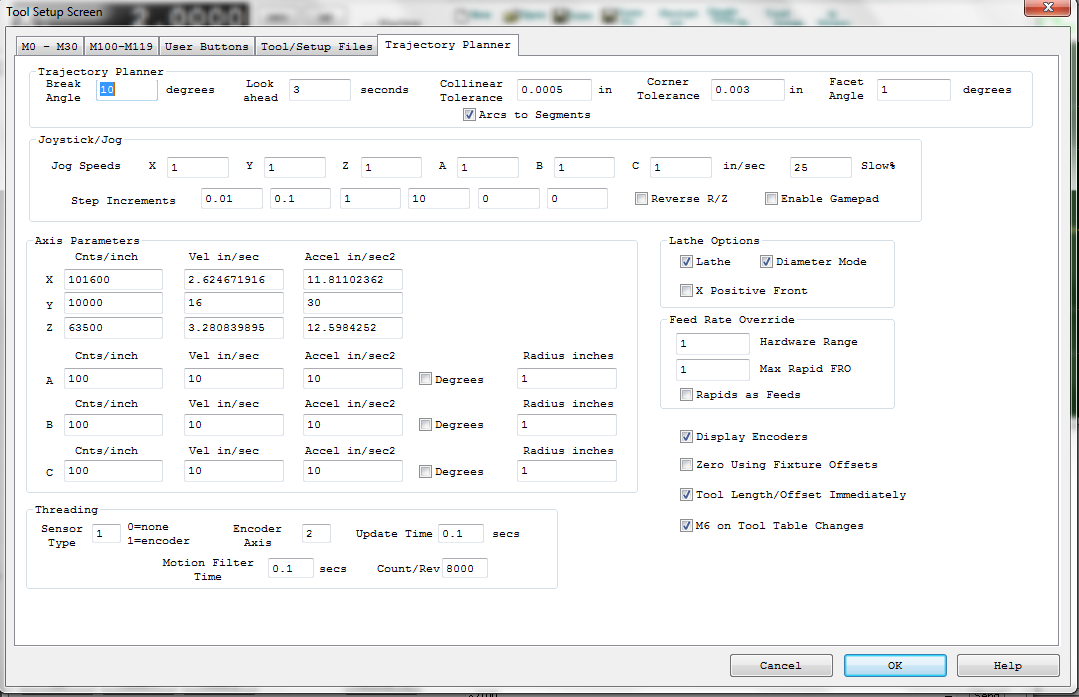The image size is (1079, 697).
Task: Open Help for this dialog
Action: (1007, 666)
